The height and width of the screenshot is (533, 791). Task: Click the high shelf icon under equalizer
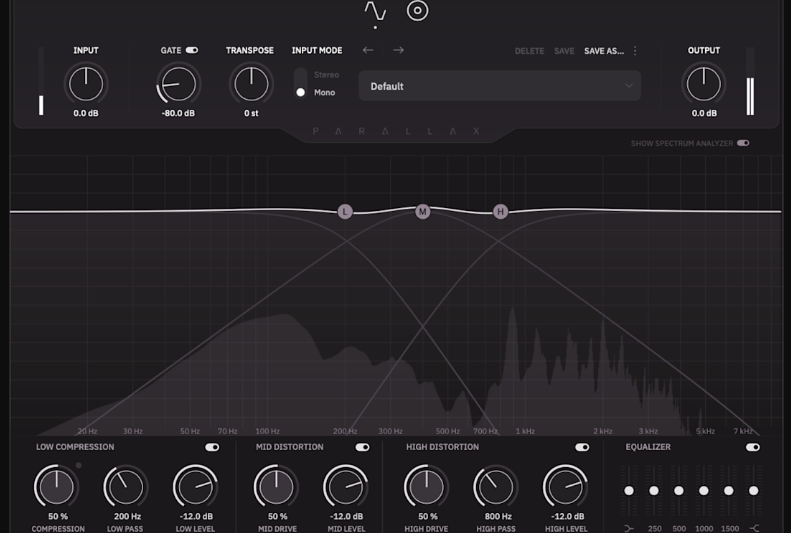[x=754, y=528]
